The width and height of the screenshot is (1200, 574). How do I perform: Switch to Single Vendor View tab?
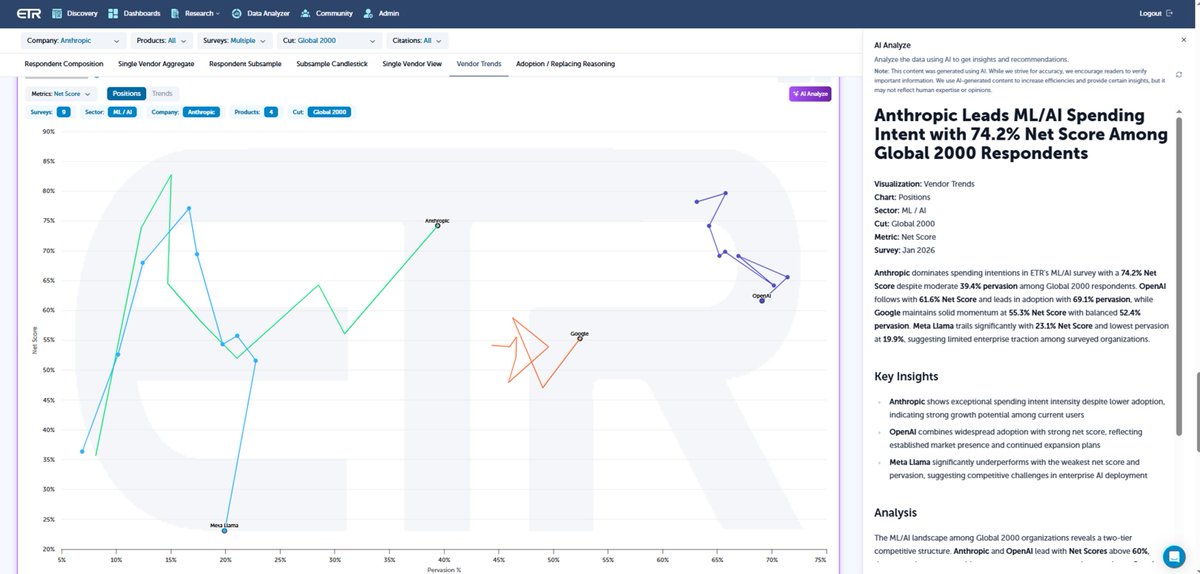(x=412, y=64)
